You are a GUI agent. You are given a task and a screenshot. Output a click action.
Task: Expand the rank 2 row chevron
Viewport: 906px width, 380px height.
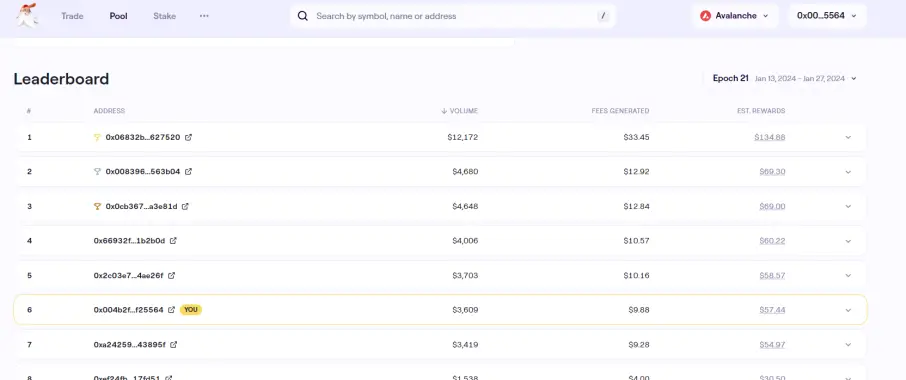[848, 172]
